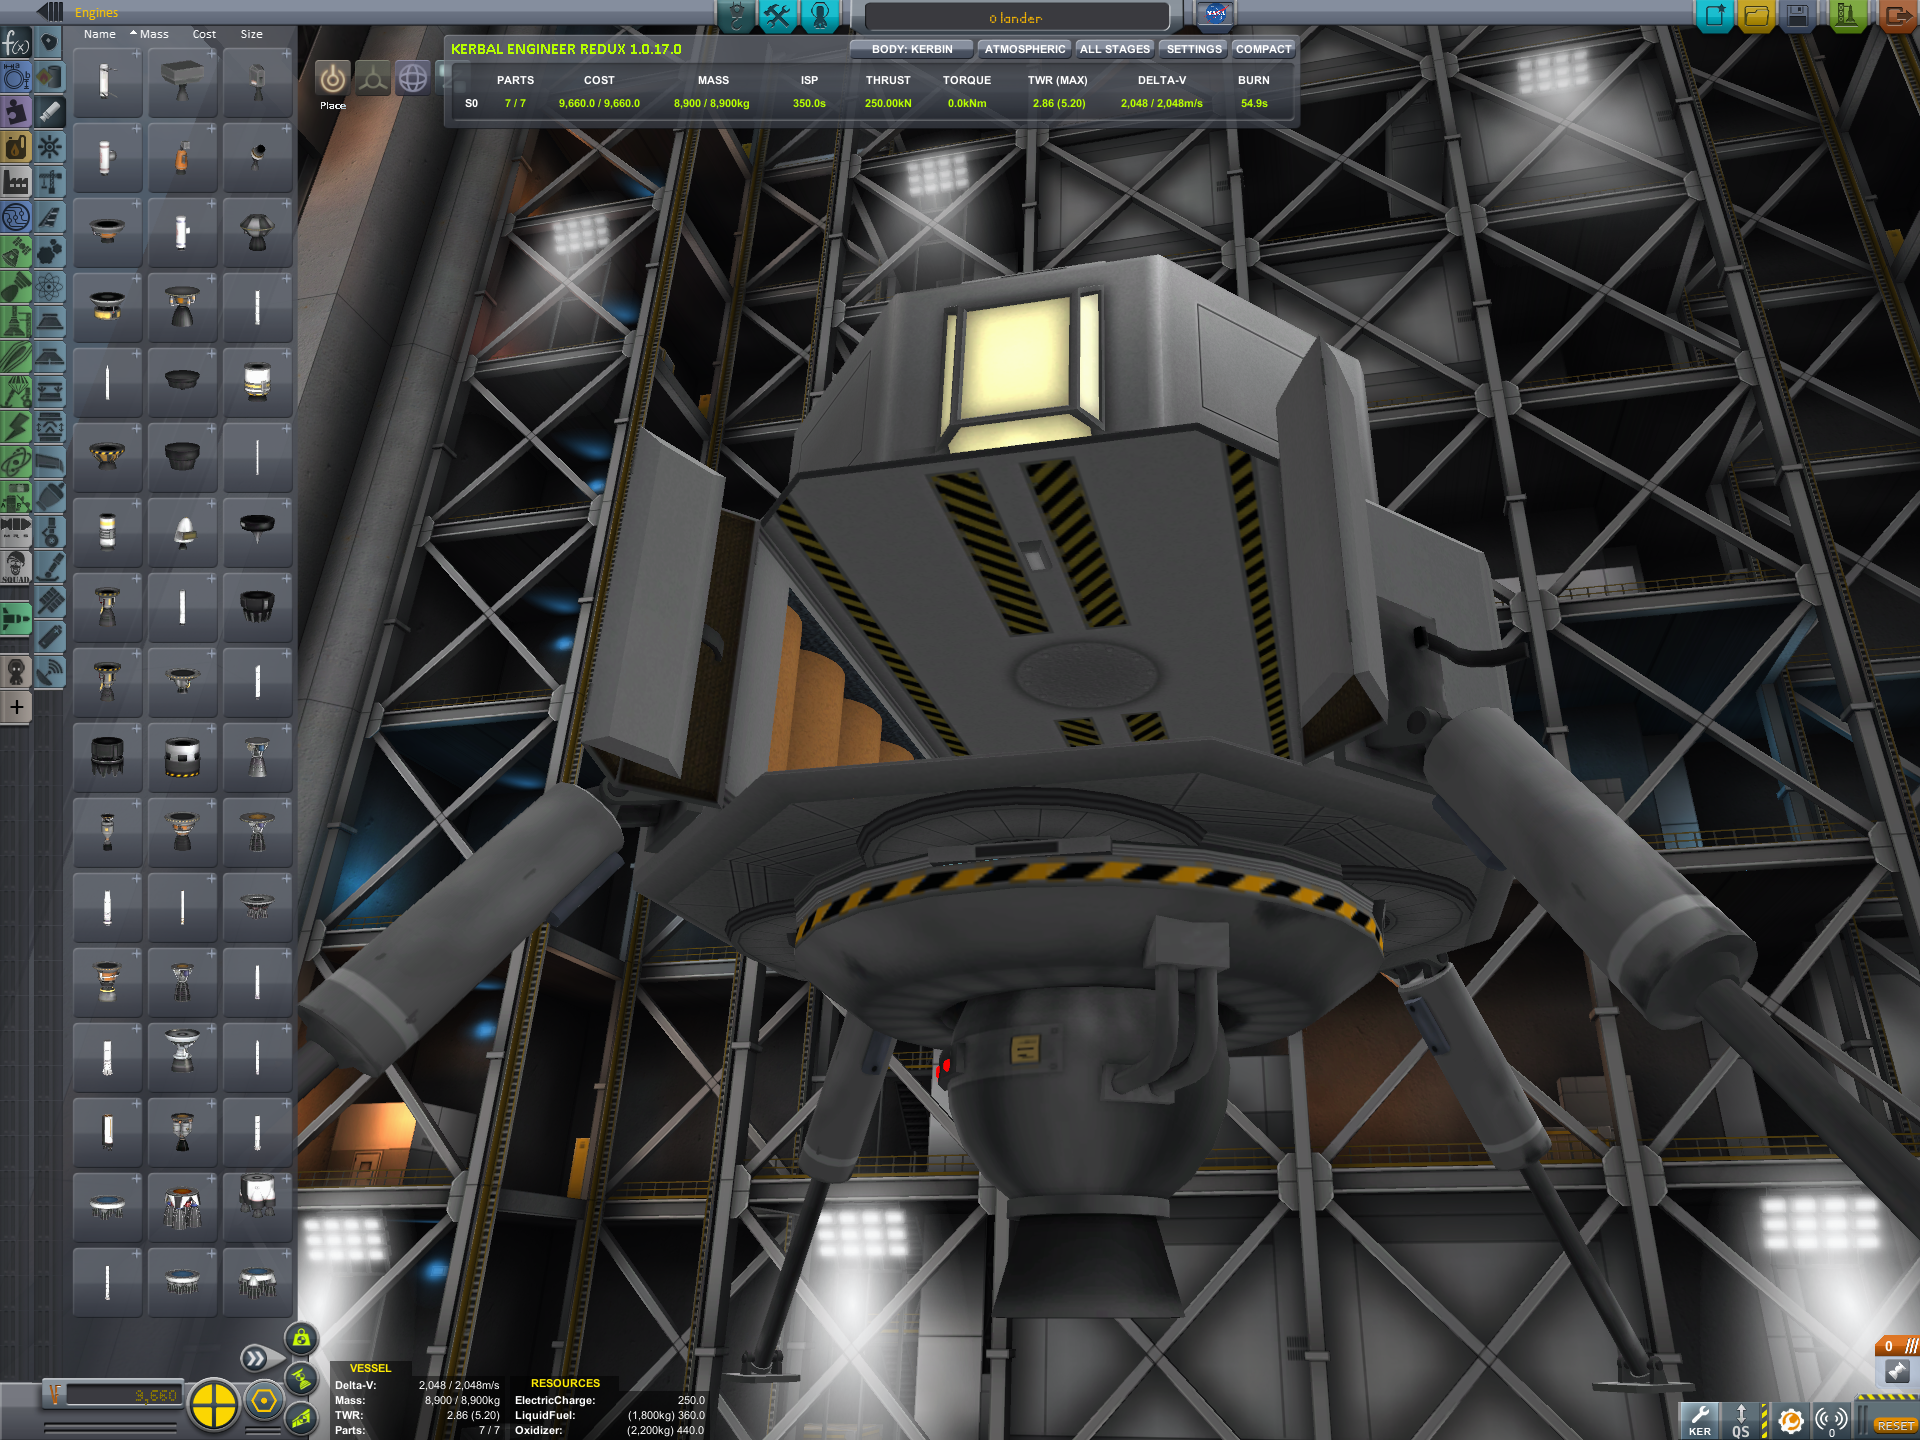Image resolution: width=1920 pixels, height=1440 pixels.
Task: Select the Place gizmo tool
Action: pos(333,78)
